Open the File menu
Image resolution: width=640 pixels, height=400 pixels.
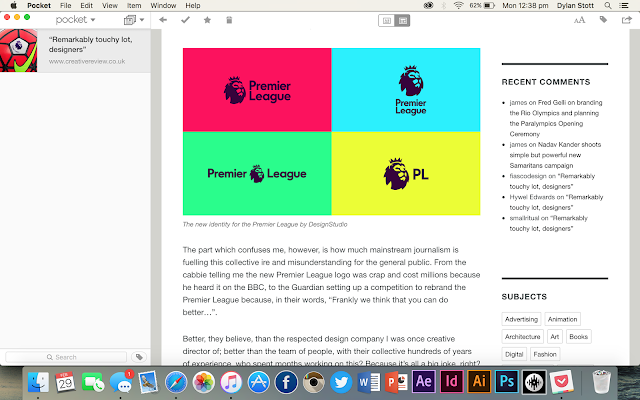(65, 5)
